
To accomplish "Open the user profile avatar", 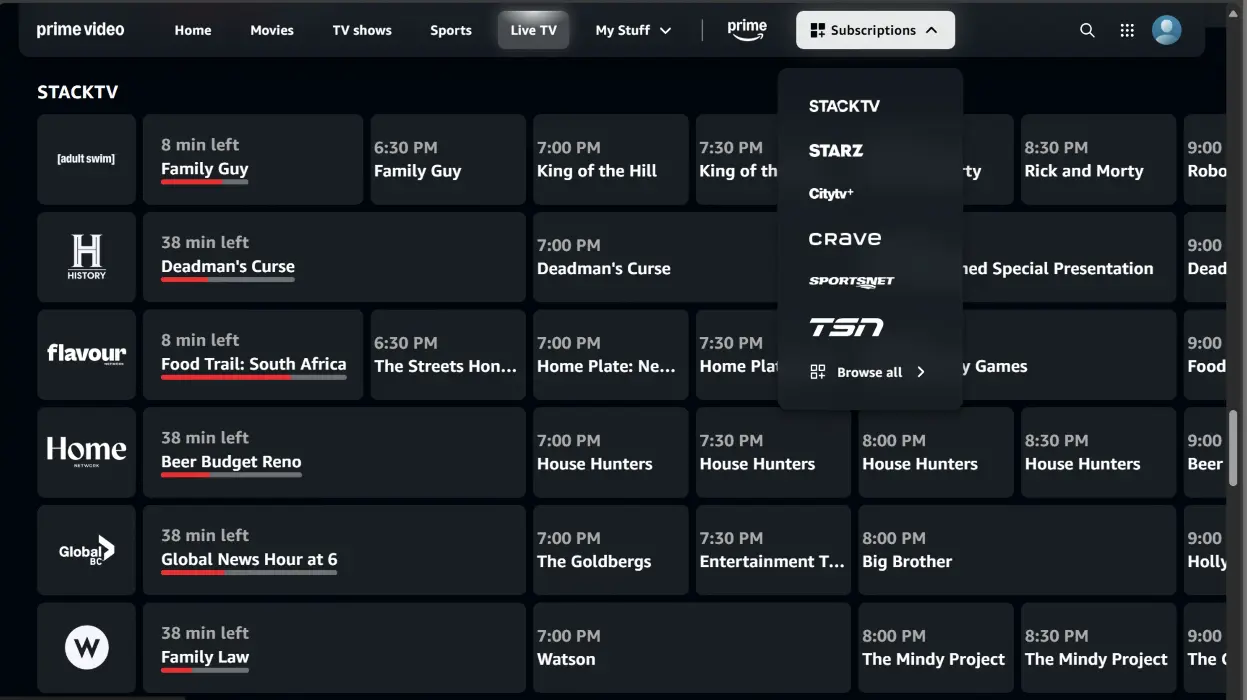I will pos(1167,30).
